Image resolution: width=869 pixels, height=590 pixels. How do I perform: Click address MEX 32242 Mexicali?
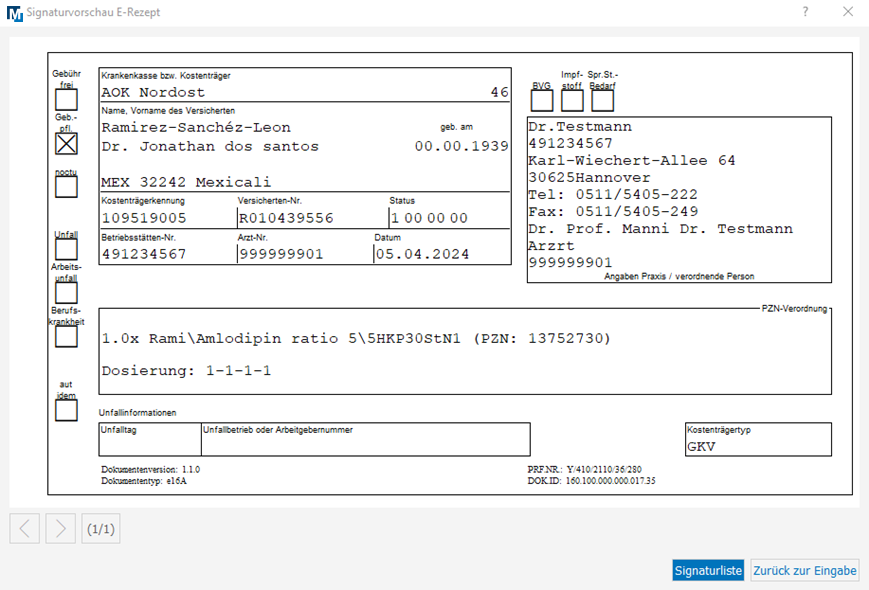[x=186, y=182]
